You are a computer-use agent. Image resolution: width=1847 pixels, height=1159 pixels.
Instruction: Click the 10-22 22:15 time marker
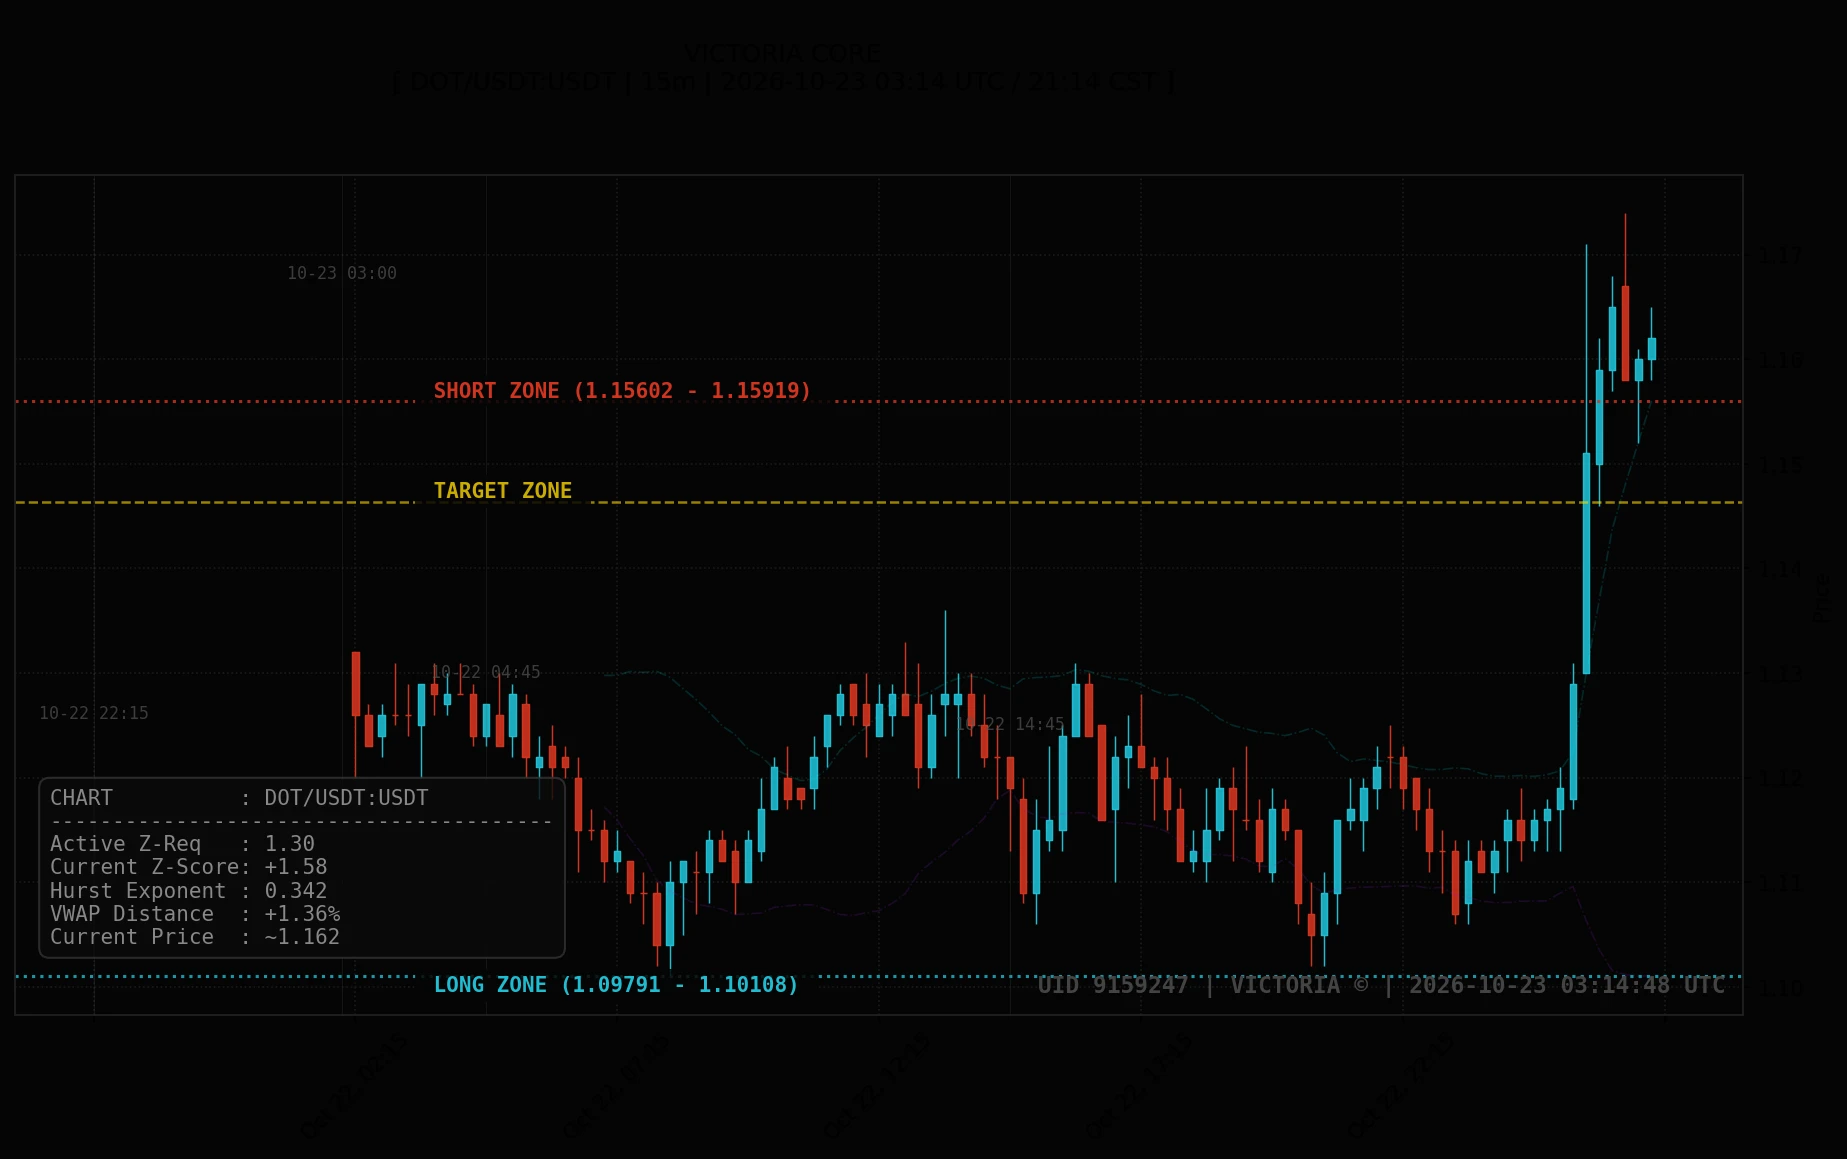click(x=94, y=713)
